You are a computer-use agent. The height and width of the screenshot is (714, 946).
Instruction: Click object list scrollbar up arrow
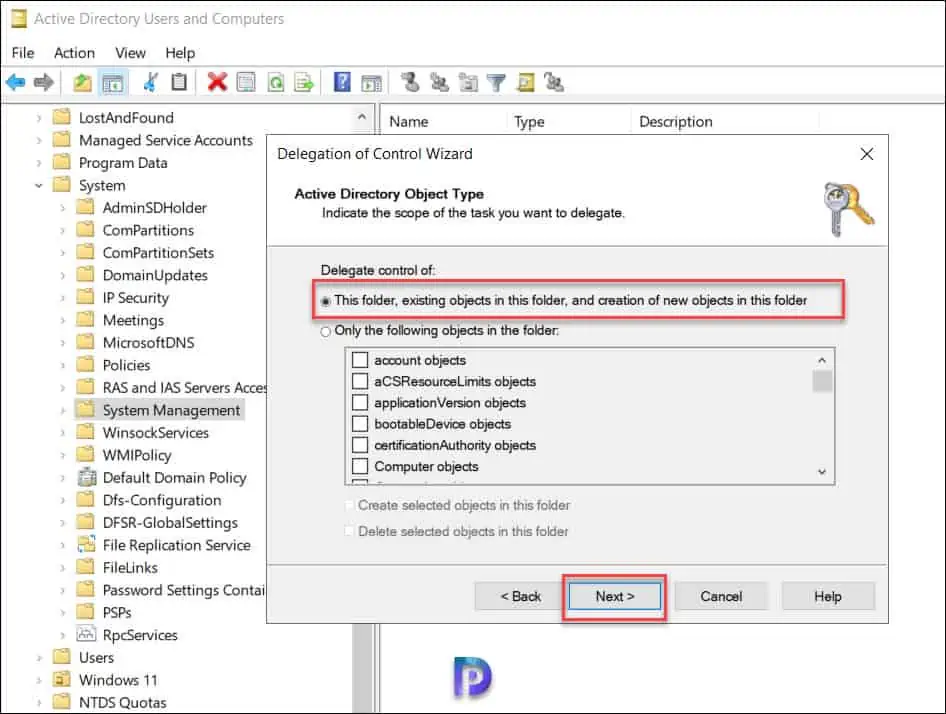[x=822, y=360]
